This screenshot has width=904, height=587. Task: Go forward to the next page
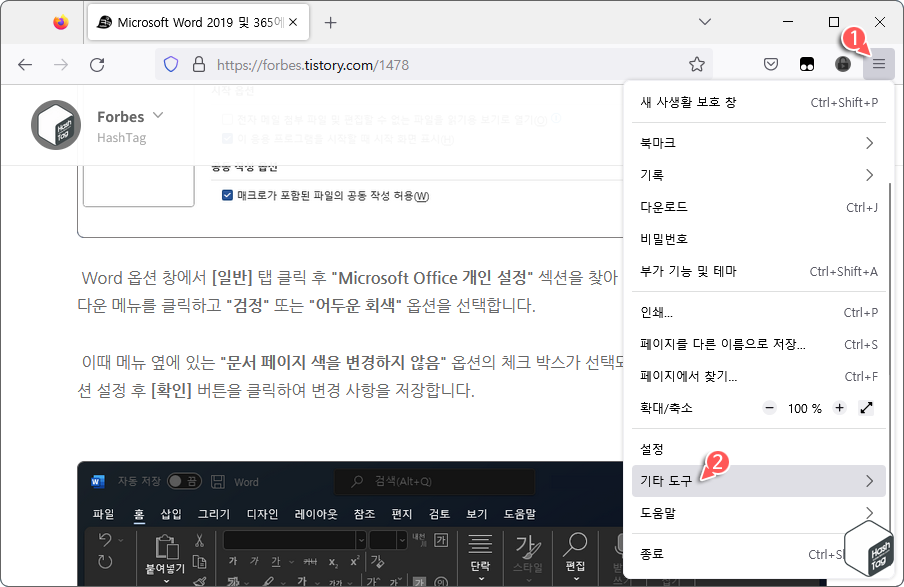pos(61,65)
